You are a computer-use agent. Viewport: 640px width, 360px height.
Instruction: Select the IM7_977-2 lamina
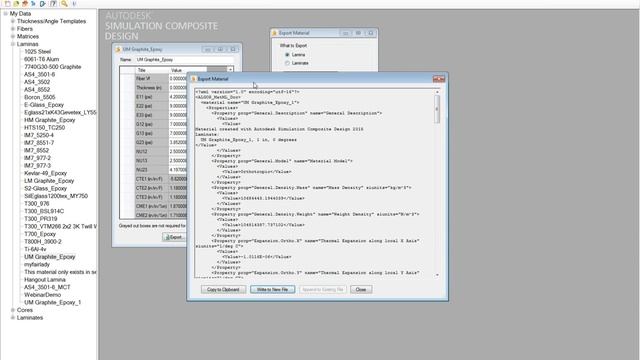(x=38, y=158)
